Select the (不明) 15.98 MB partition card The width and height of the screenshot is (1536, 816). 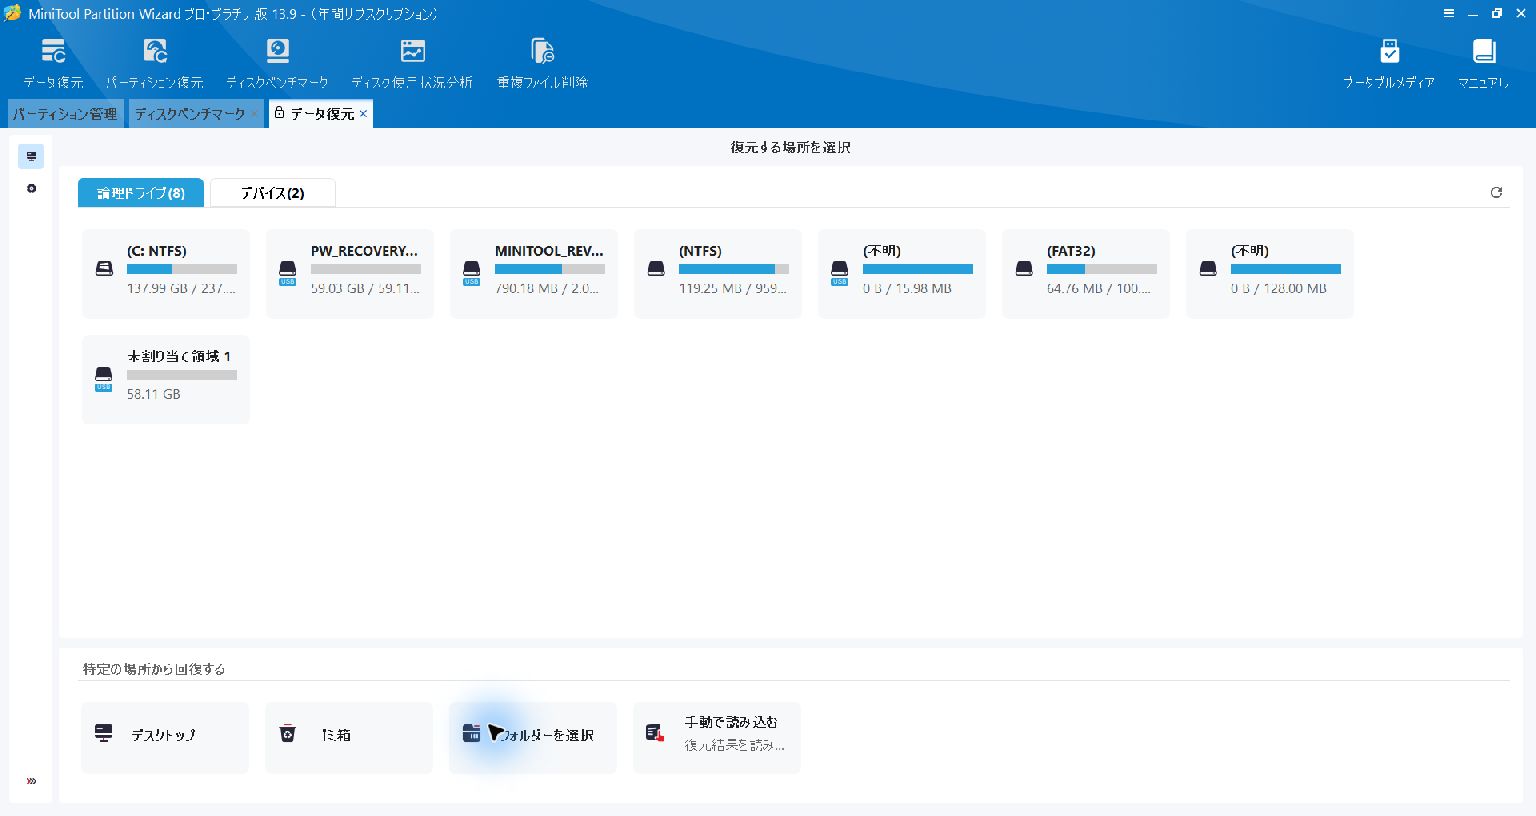[902, 273]
